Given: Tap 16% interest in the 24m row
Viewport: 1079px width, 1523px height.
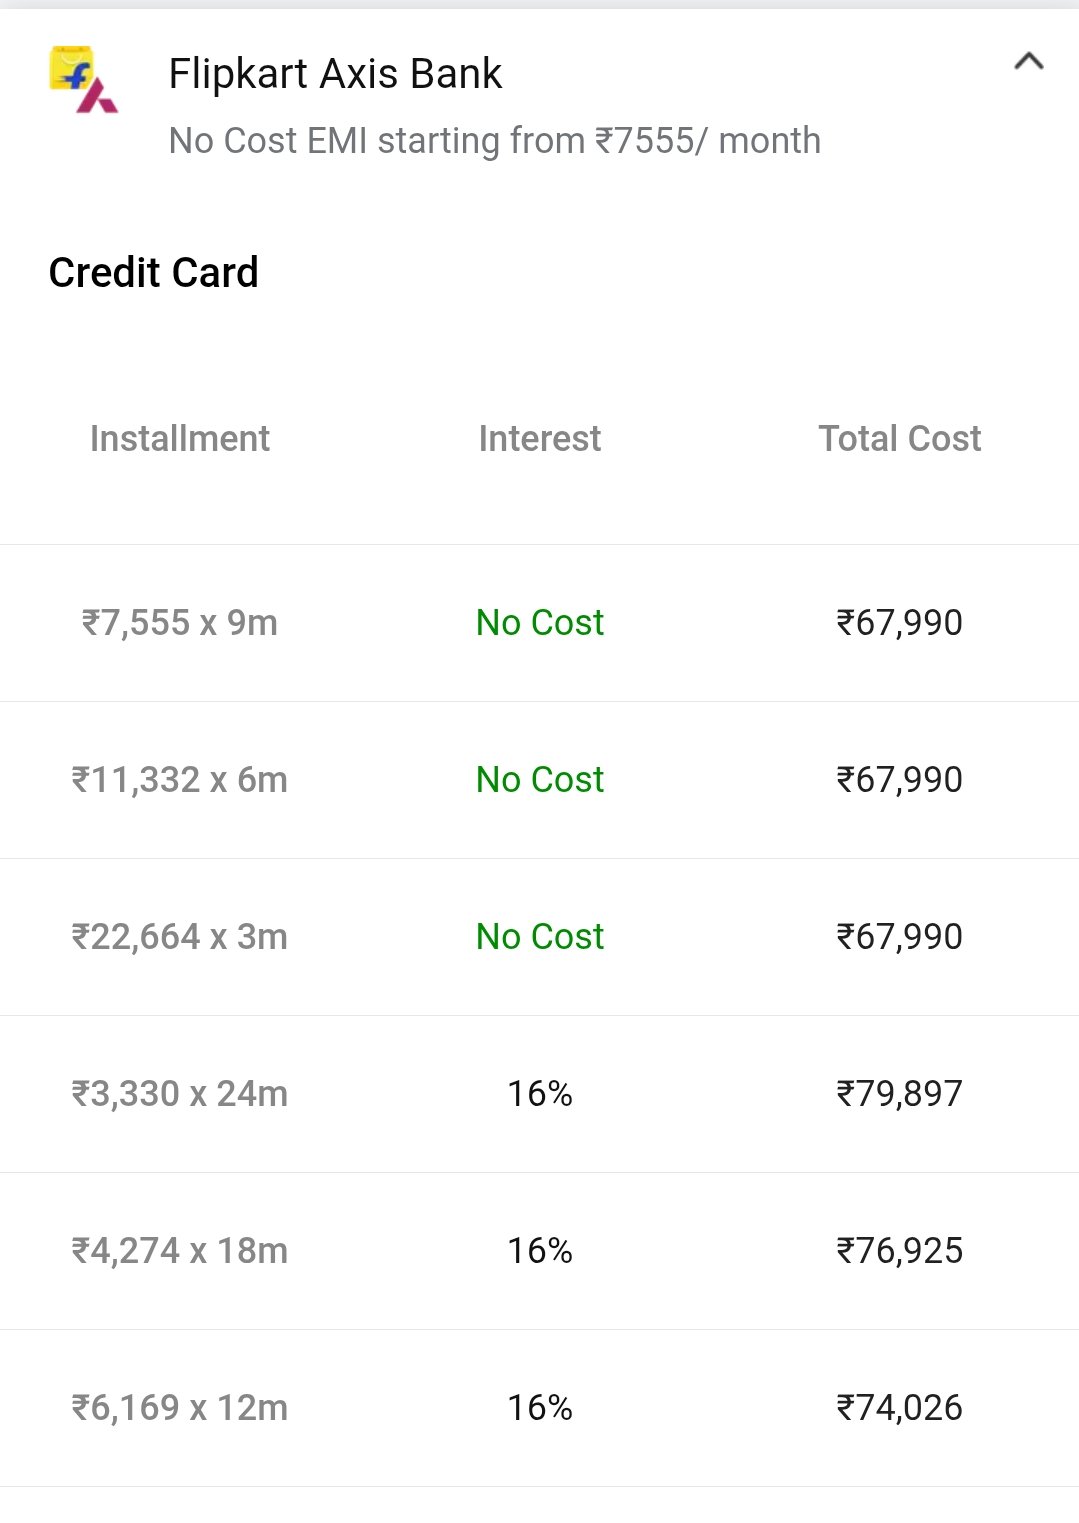Looking at the screenshot, I should [540, 1094].
